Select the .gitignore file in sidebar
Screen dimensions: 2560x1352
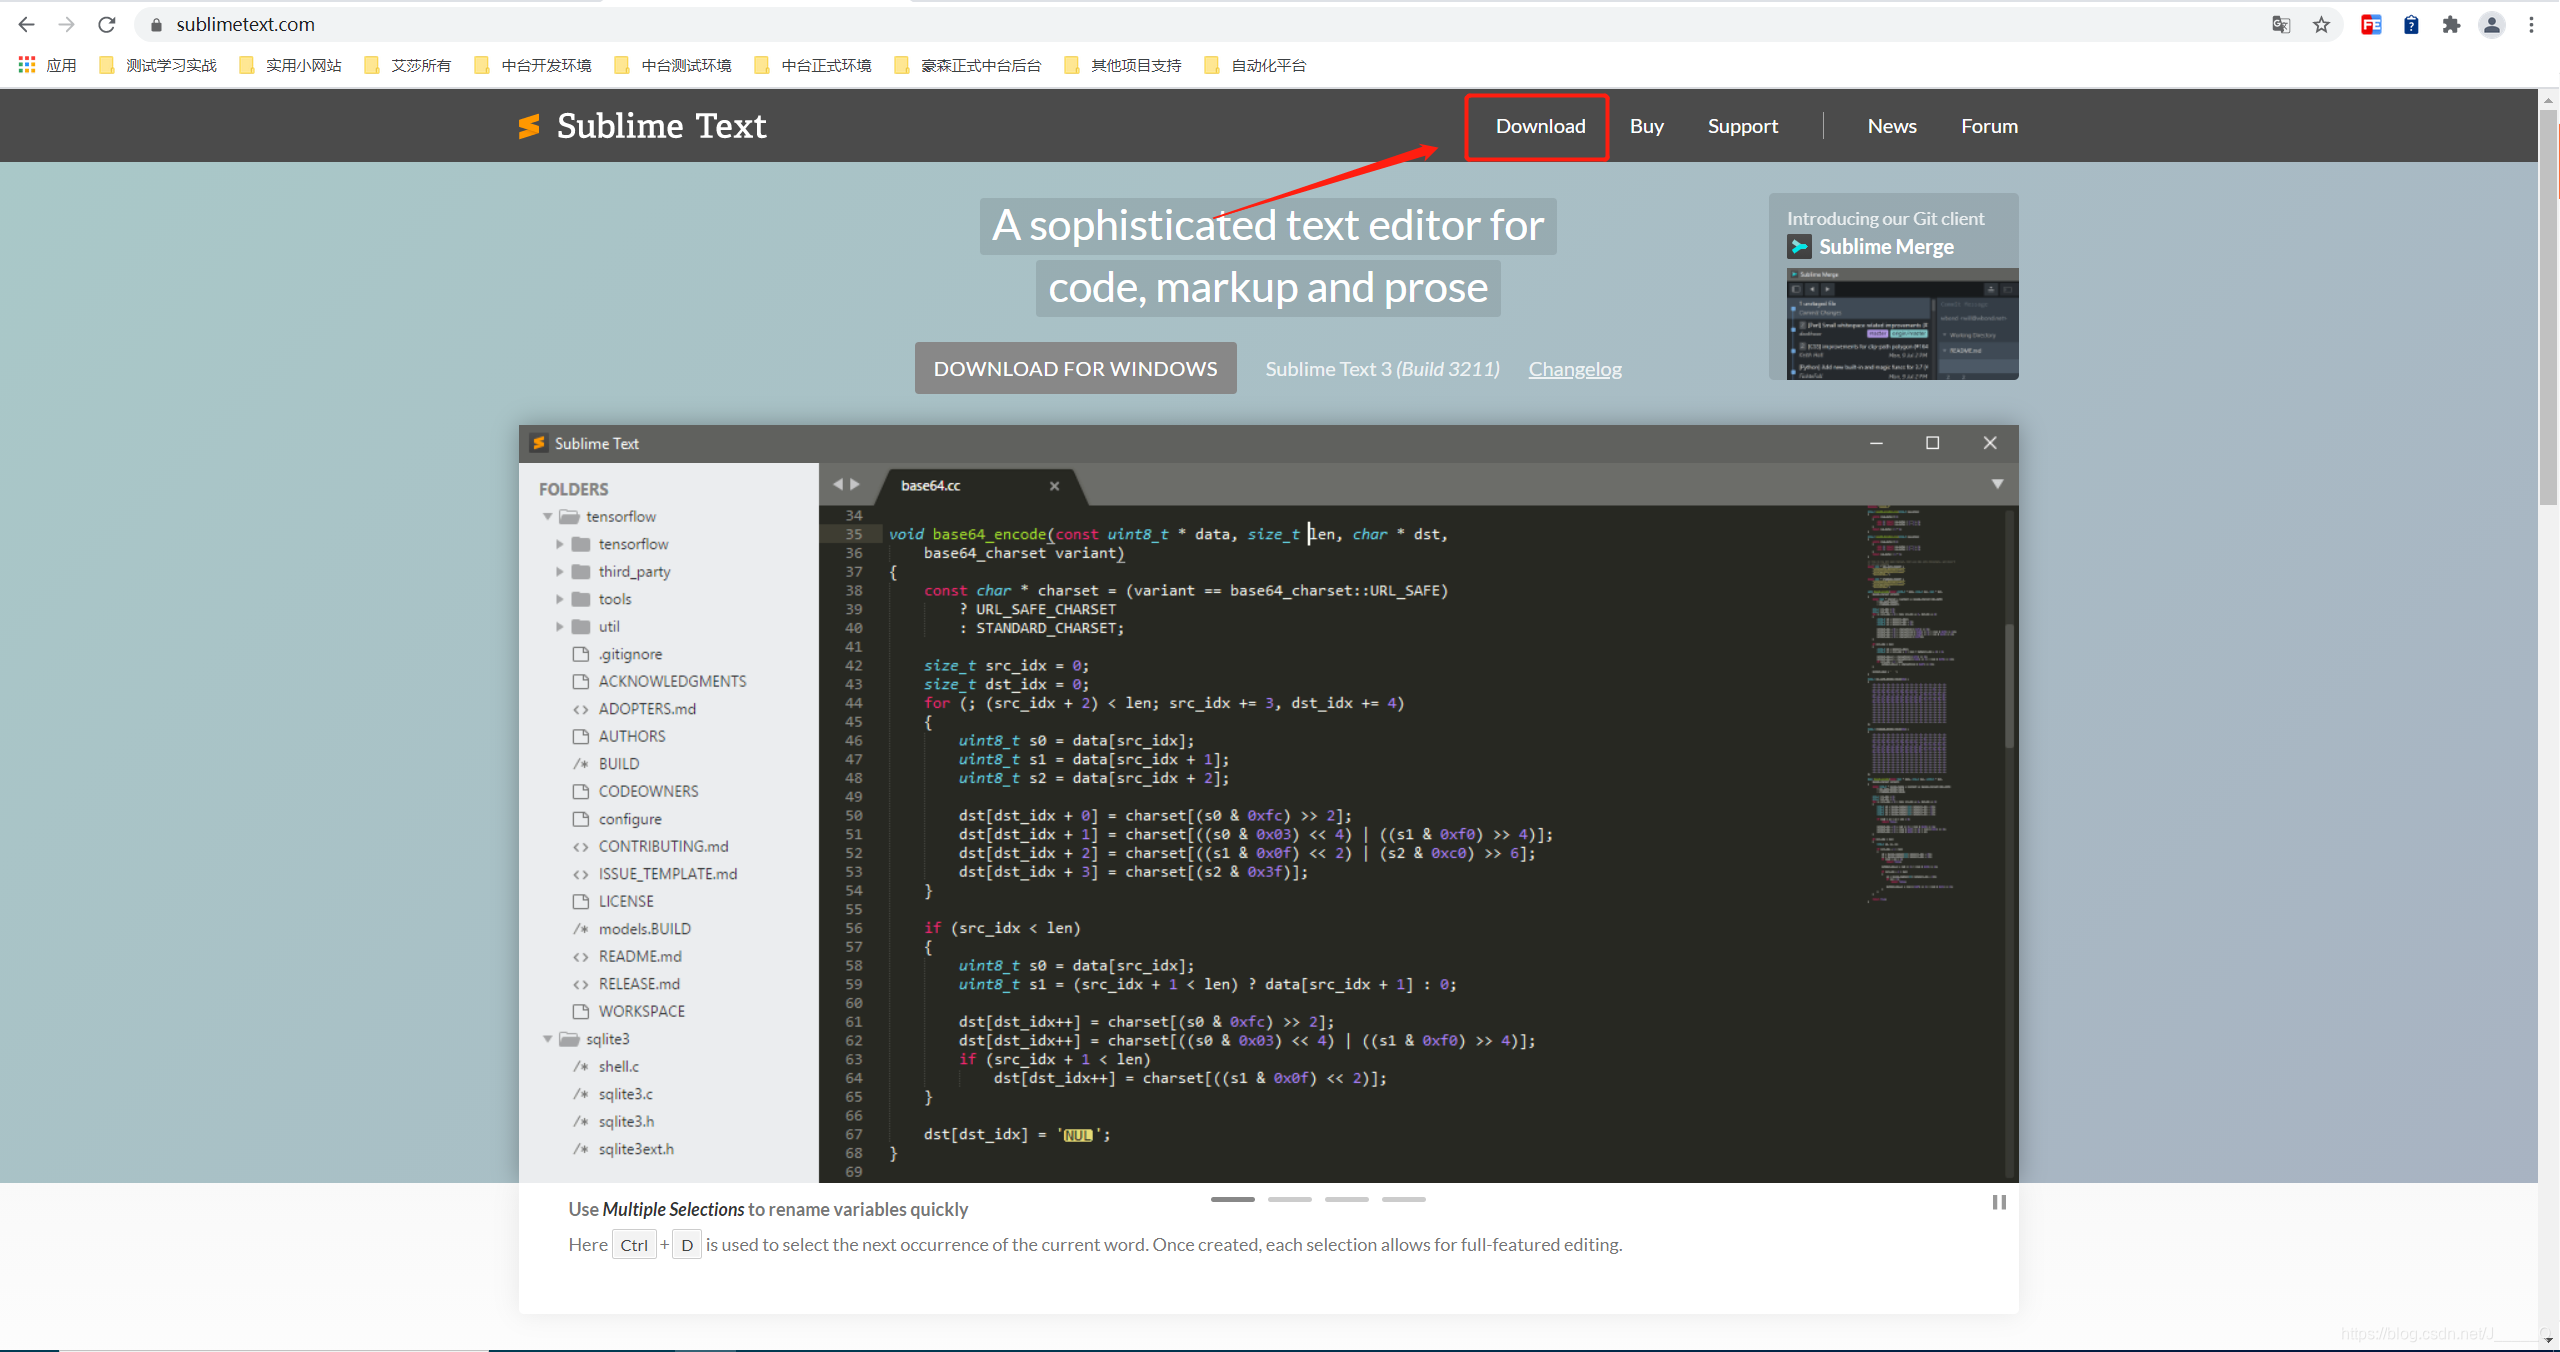pos(630,654)
